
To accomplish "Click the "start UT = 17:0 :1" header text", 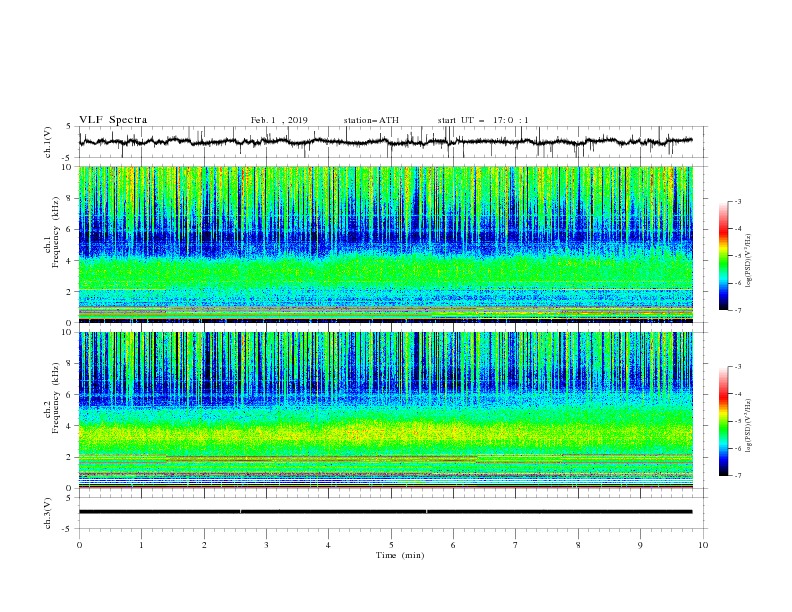I will (483, 120).
